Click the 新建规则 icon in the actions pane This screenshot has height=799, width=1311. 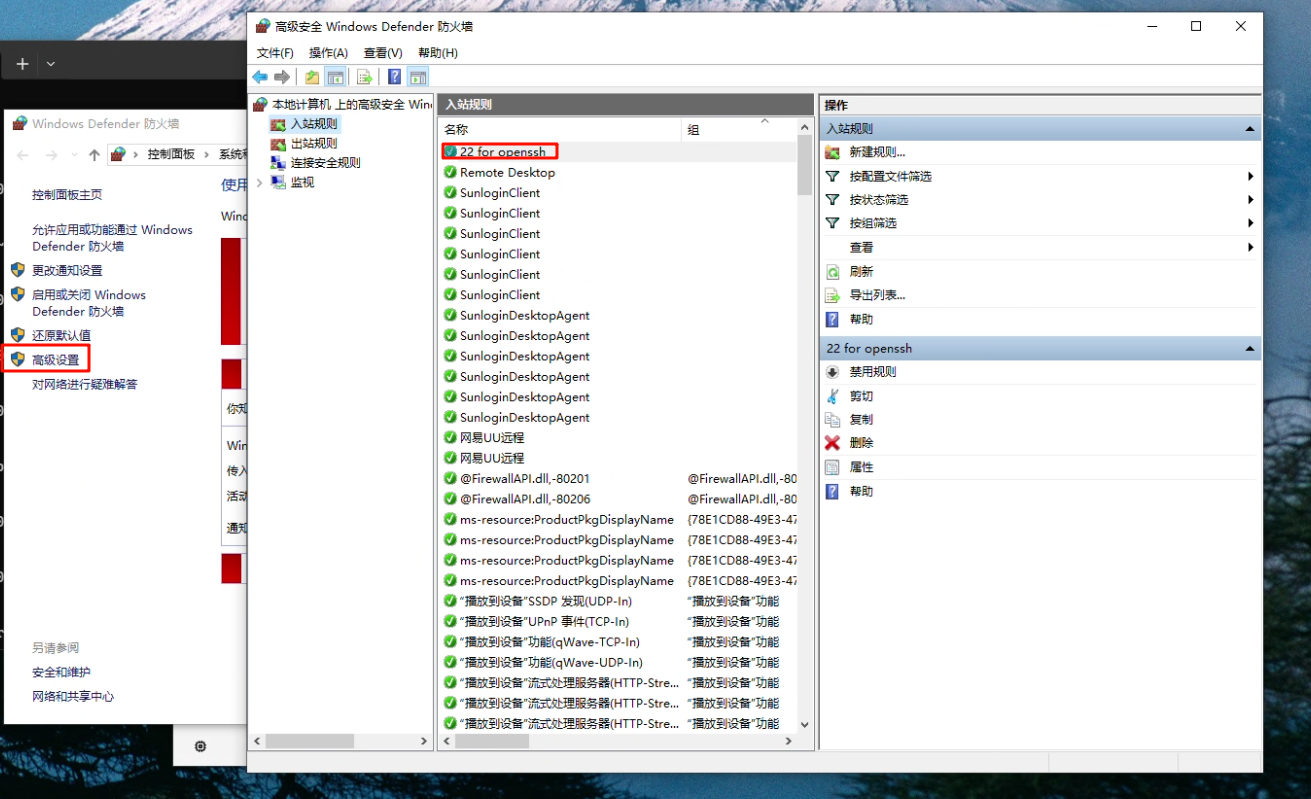click(x=832, y=152)
